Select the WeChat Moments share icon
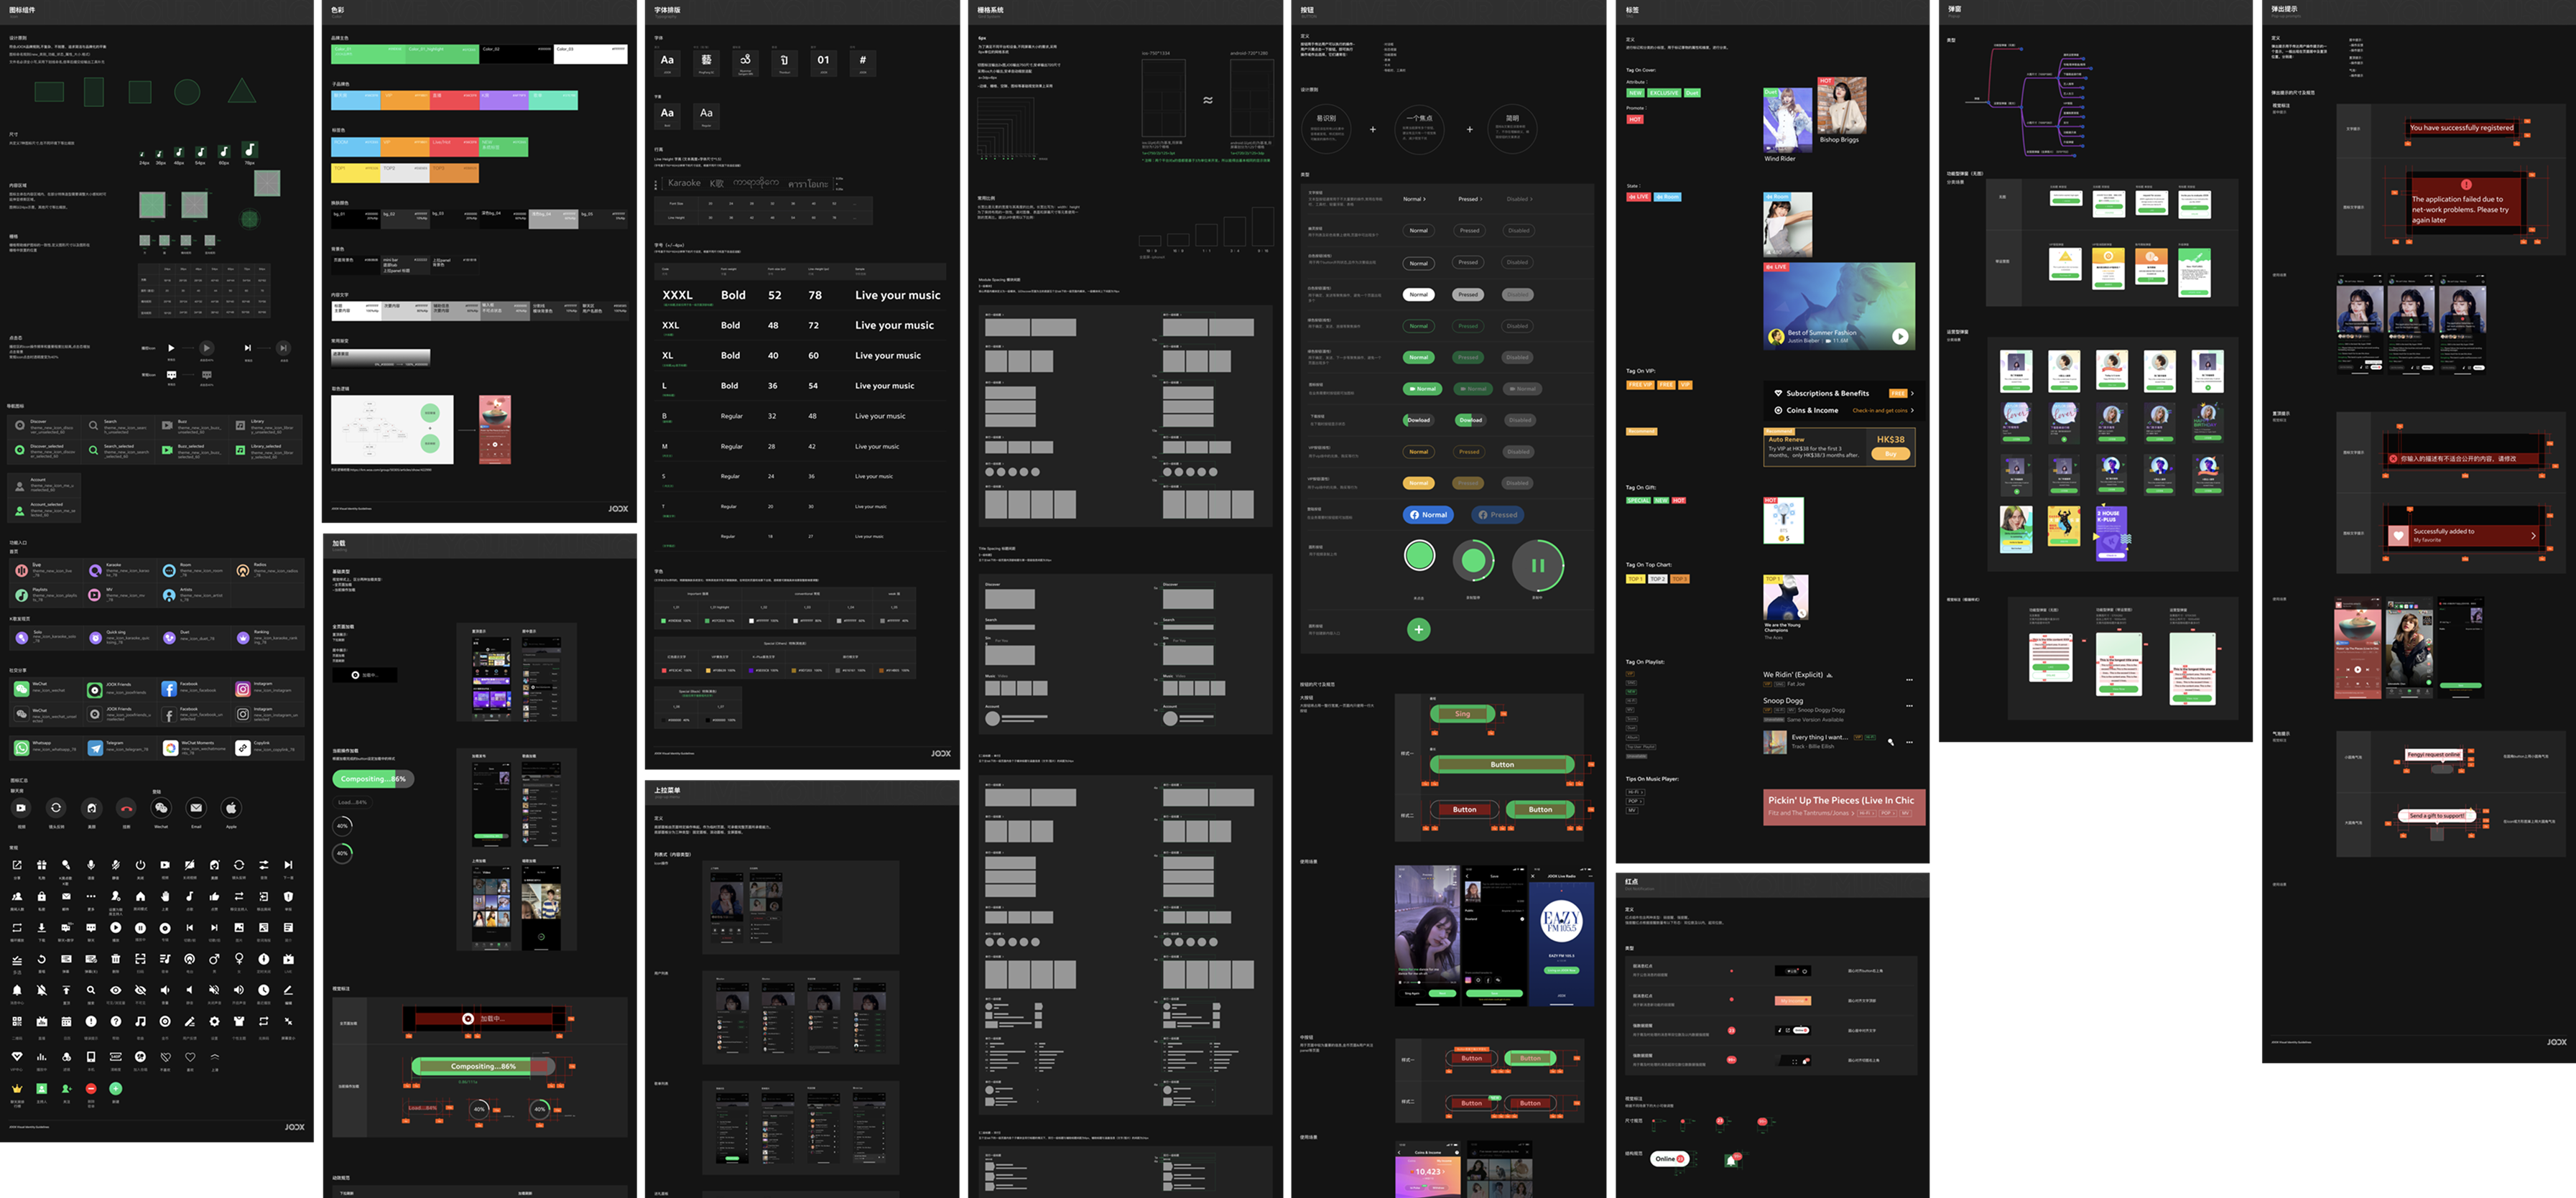 click(x=171, y=748)
